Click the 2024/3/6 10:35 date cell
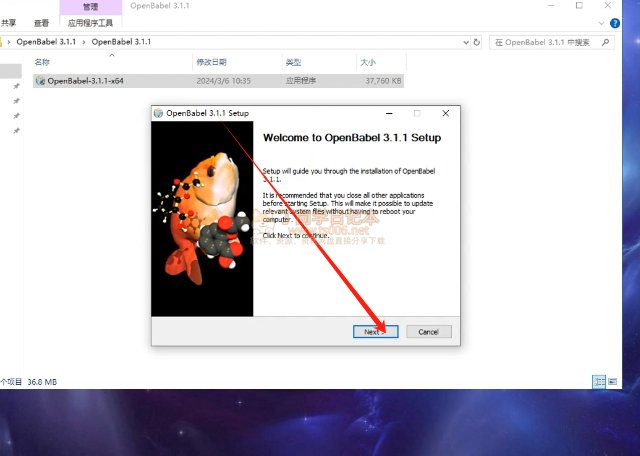The height and width of the screenshot is (456, 640). pos(224,81)
